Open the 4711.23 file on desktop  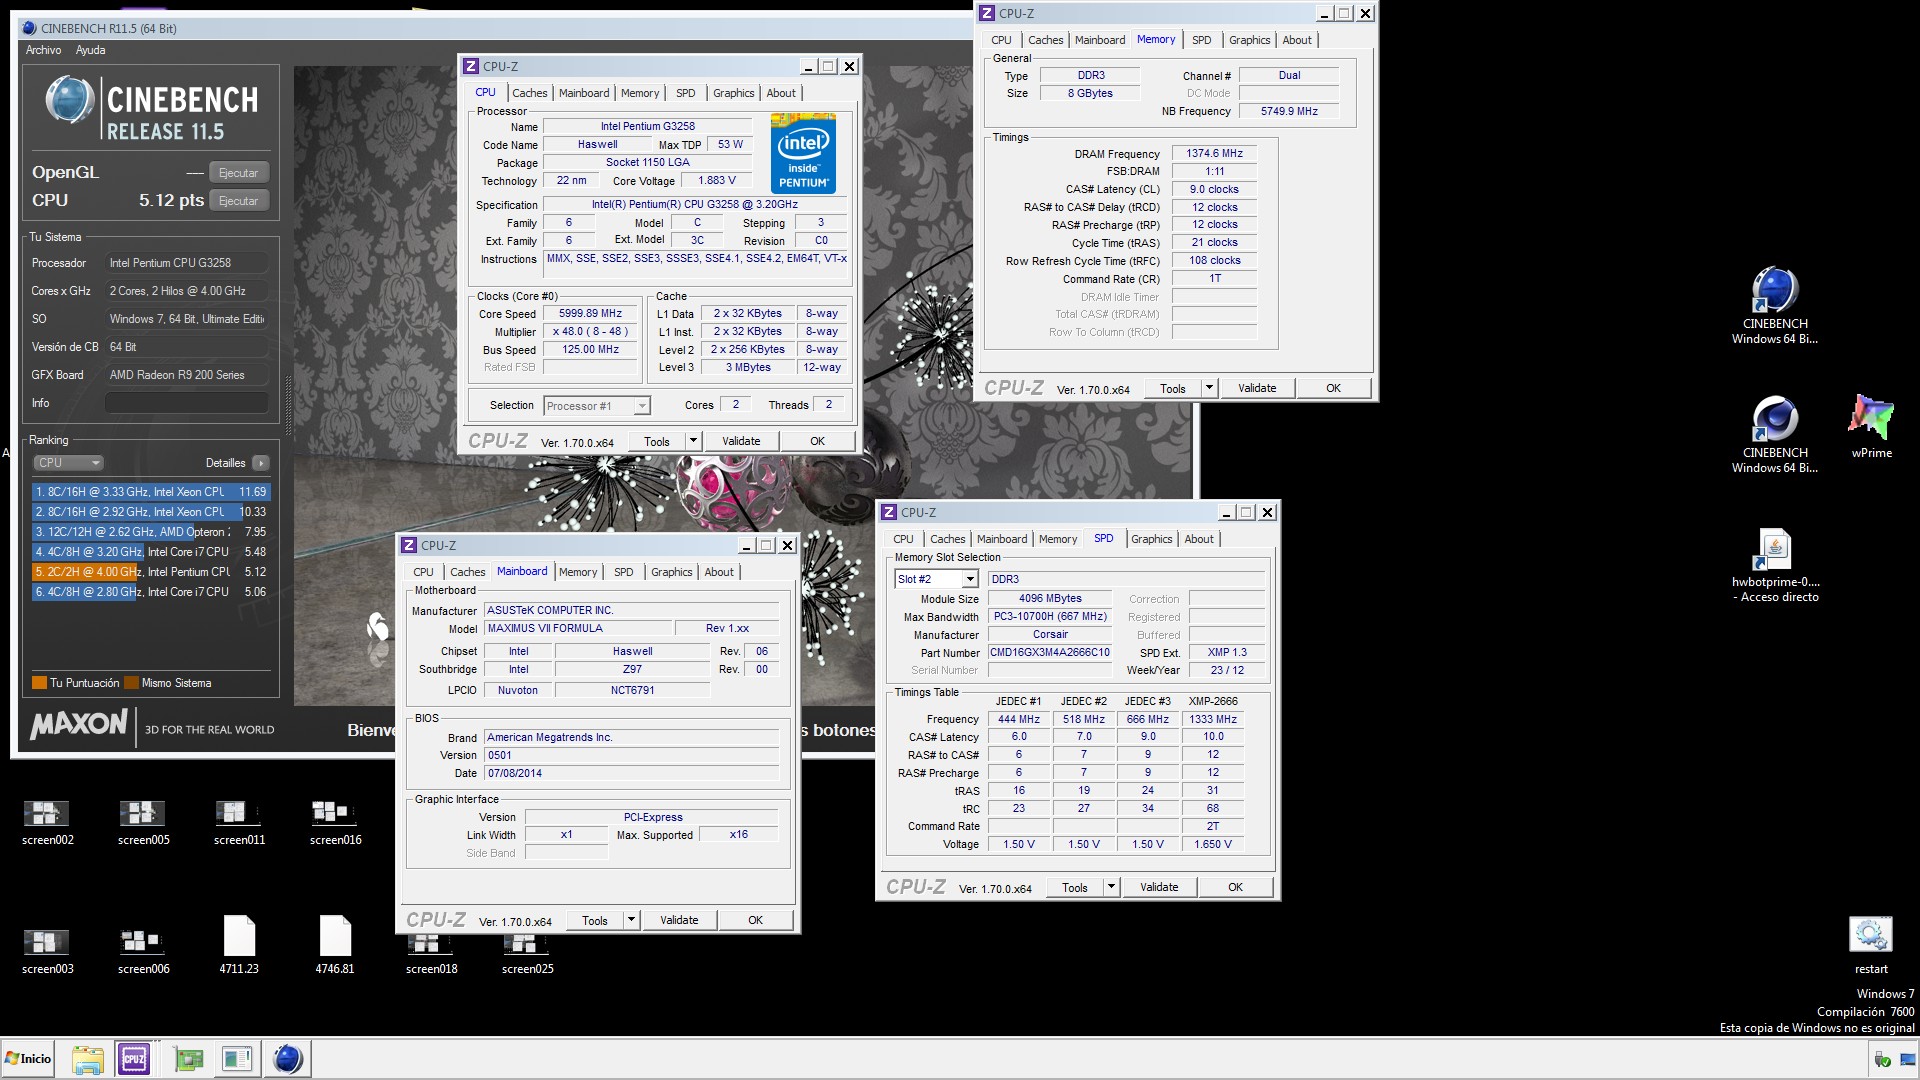pyautogui.click(x=239, y=945)
